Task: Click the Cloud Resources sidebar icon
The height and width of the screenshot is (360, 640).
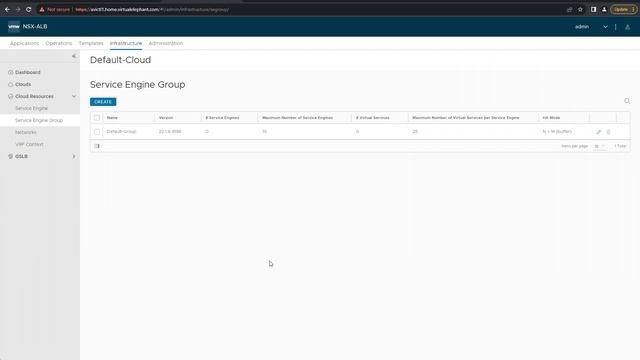Action: tap(11, 96)
